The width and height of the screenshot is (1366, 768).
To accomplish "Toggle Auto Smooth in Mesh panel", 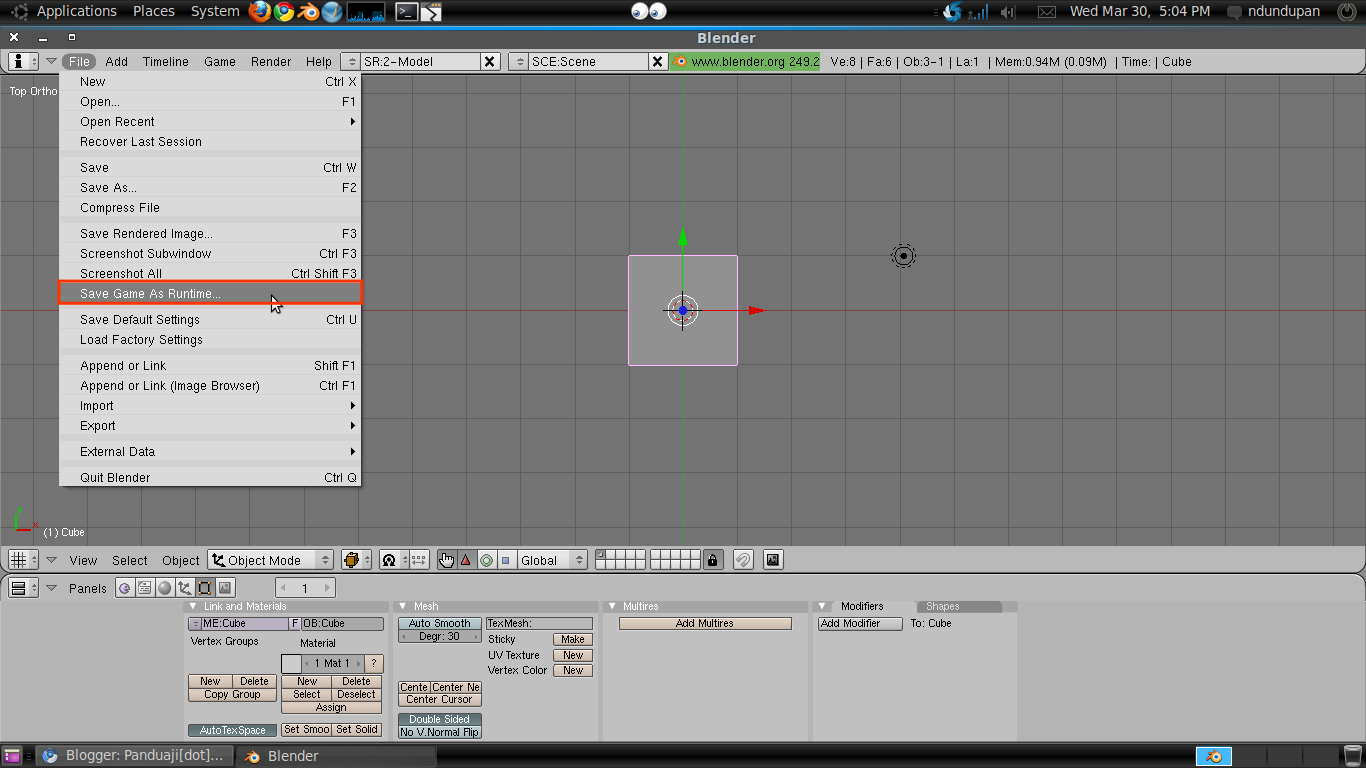I will coord(440,623).
